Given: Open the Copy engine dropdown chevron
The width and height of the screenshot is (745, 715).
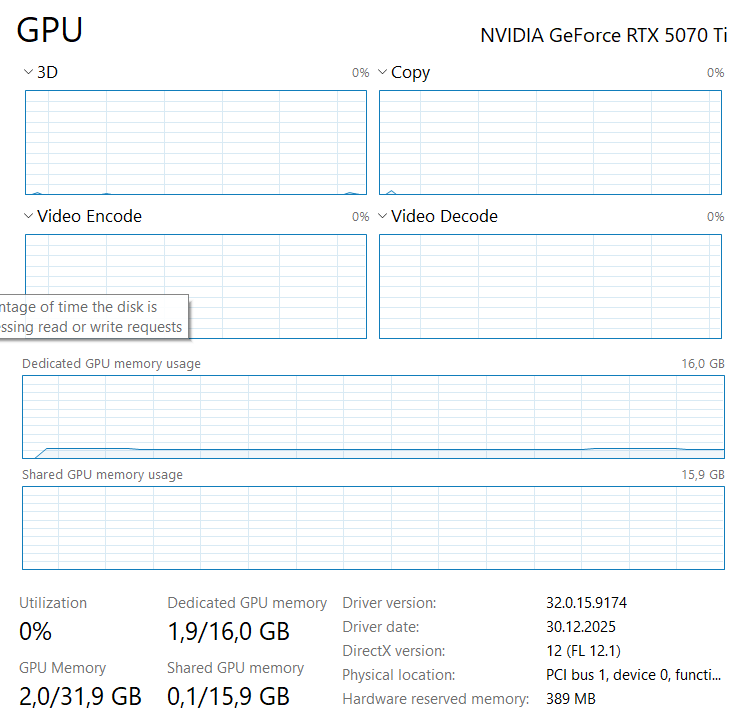Looking at the screenshot, I should tap(382, 72).
